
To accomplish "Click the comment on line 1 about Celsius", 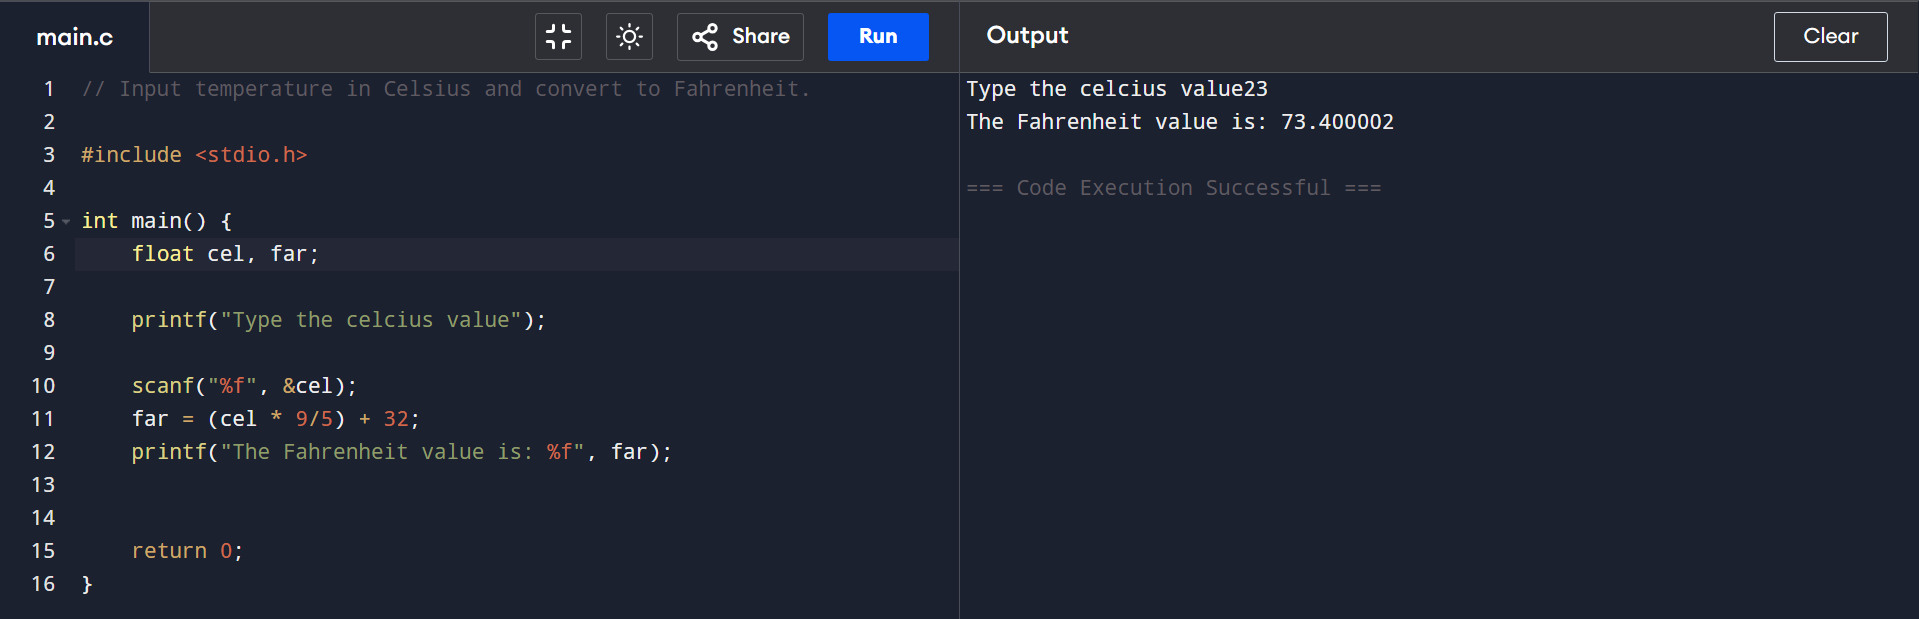I will 446,89.
